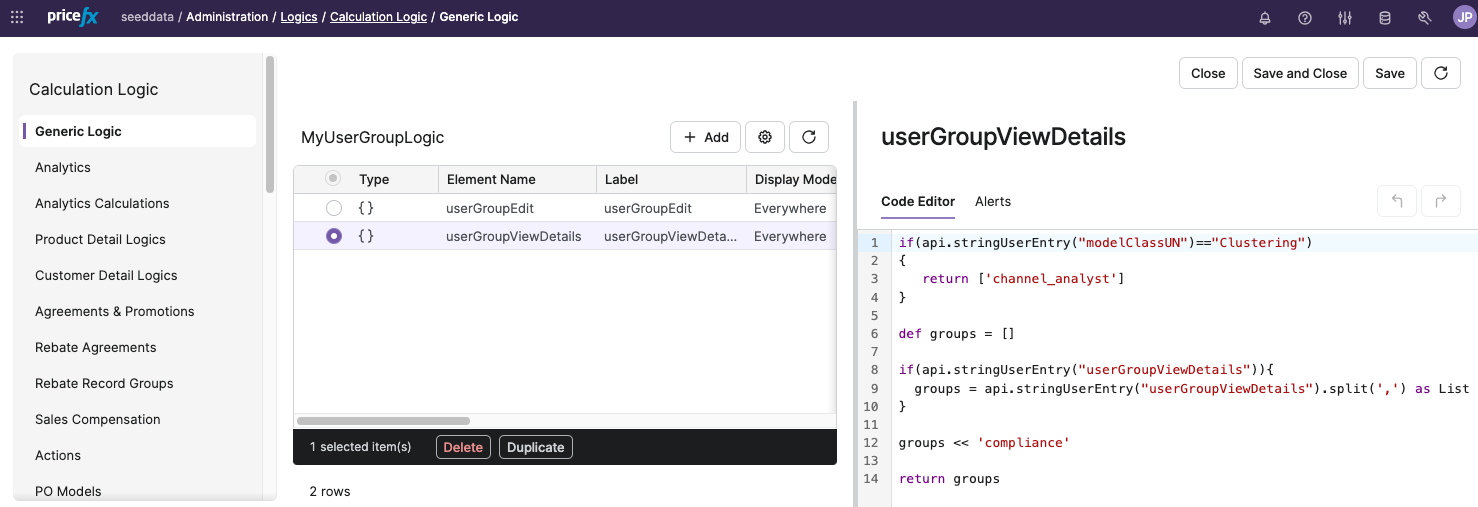The width and height of the screenshot is (1478, 507).
Task: Click the database icon in header
Action: point(1385,18)
